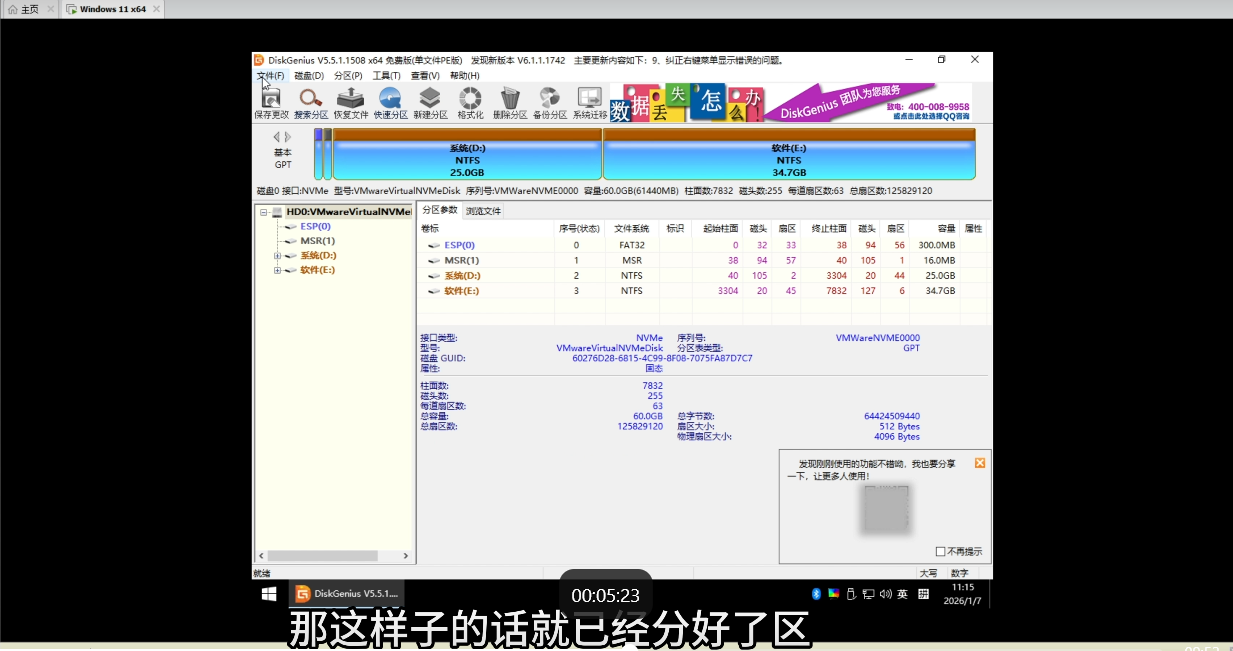Select 系统(D:) in the disk tree
Image resolution: width=1233 pixels, height=651 pixels.
coord(318,256)
